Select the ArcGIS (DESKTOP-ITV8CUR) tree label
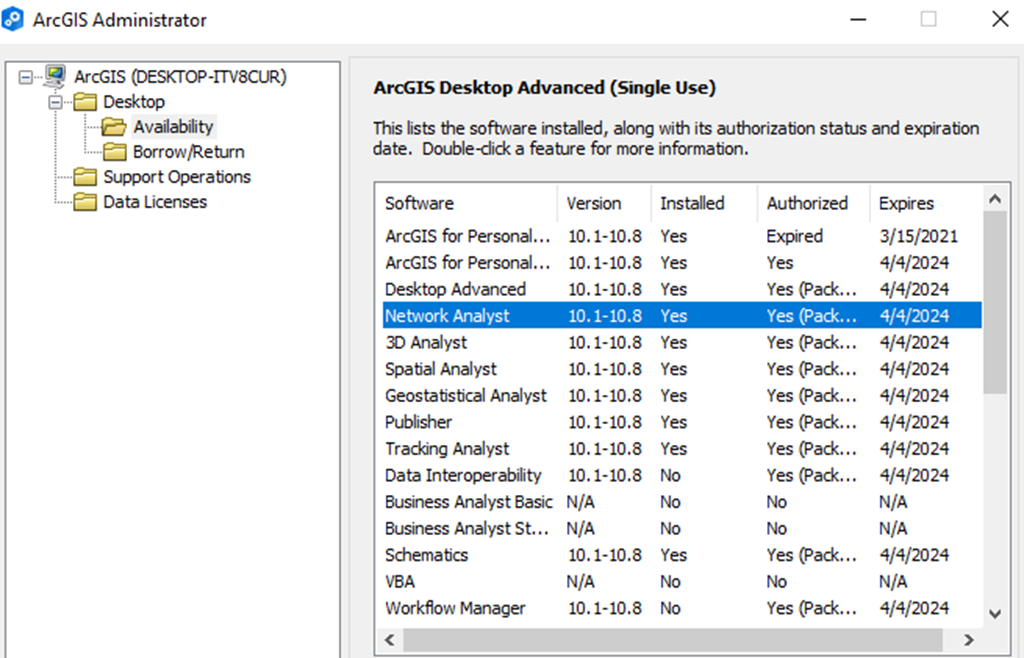Screen dimensions: 1024x658 pos(180,77)
